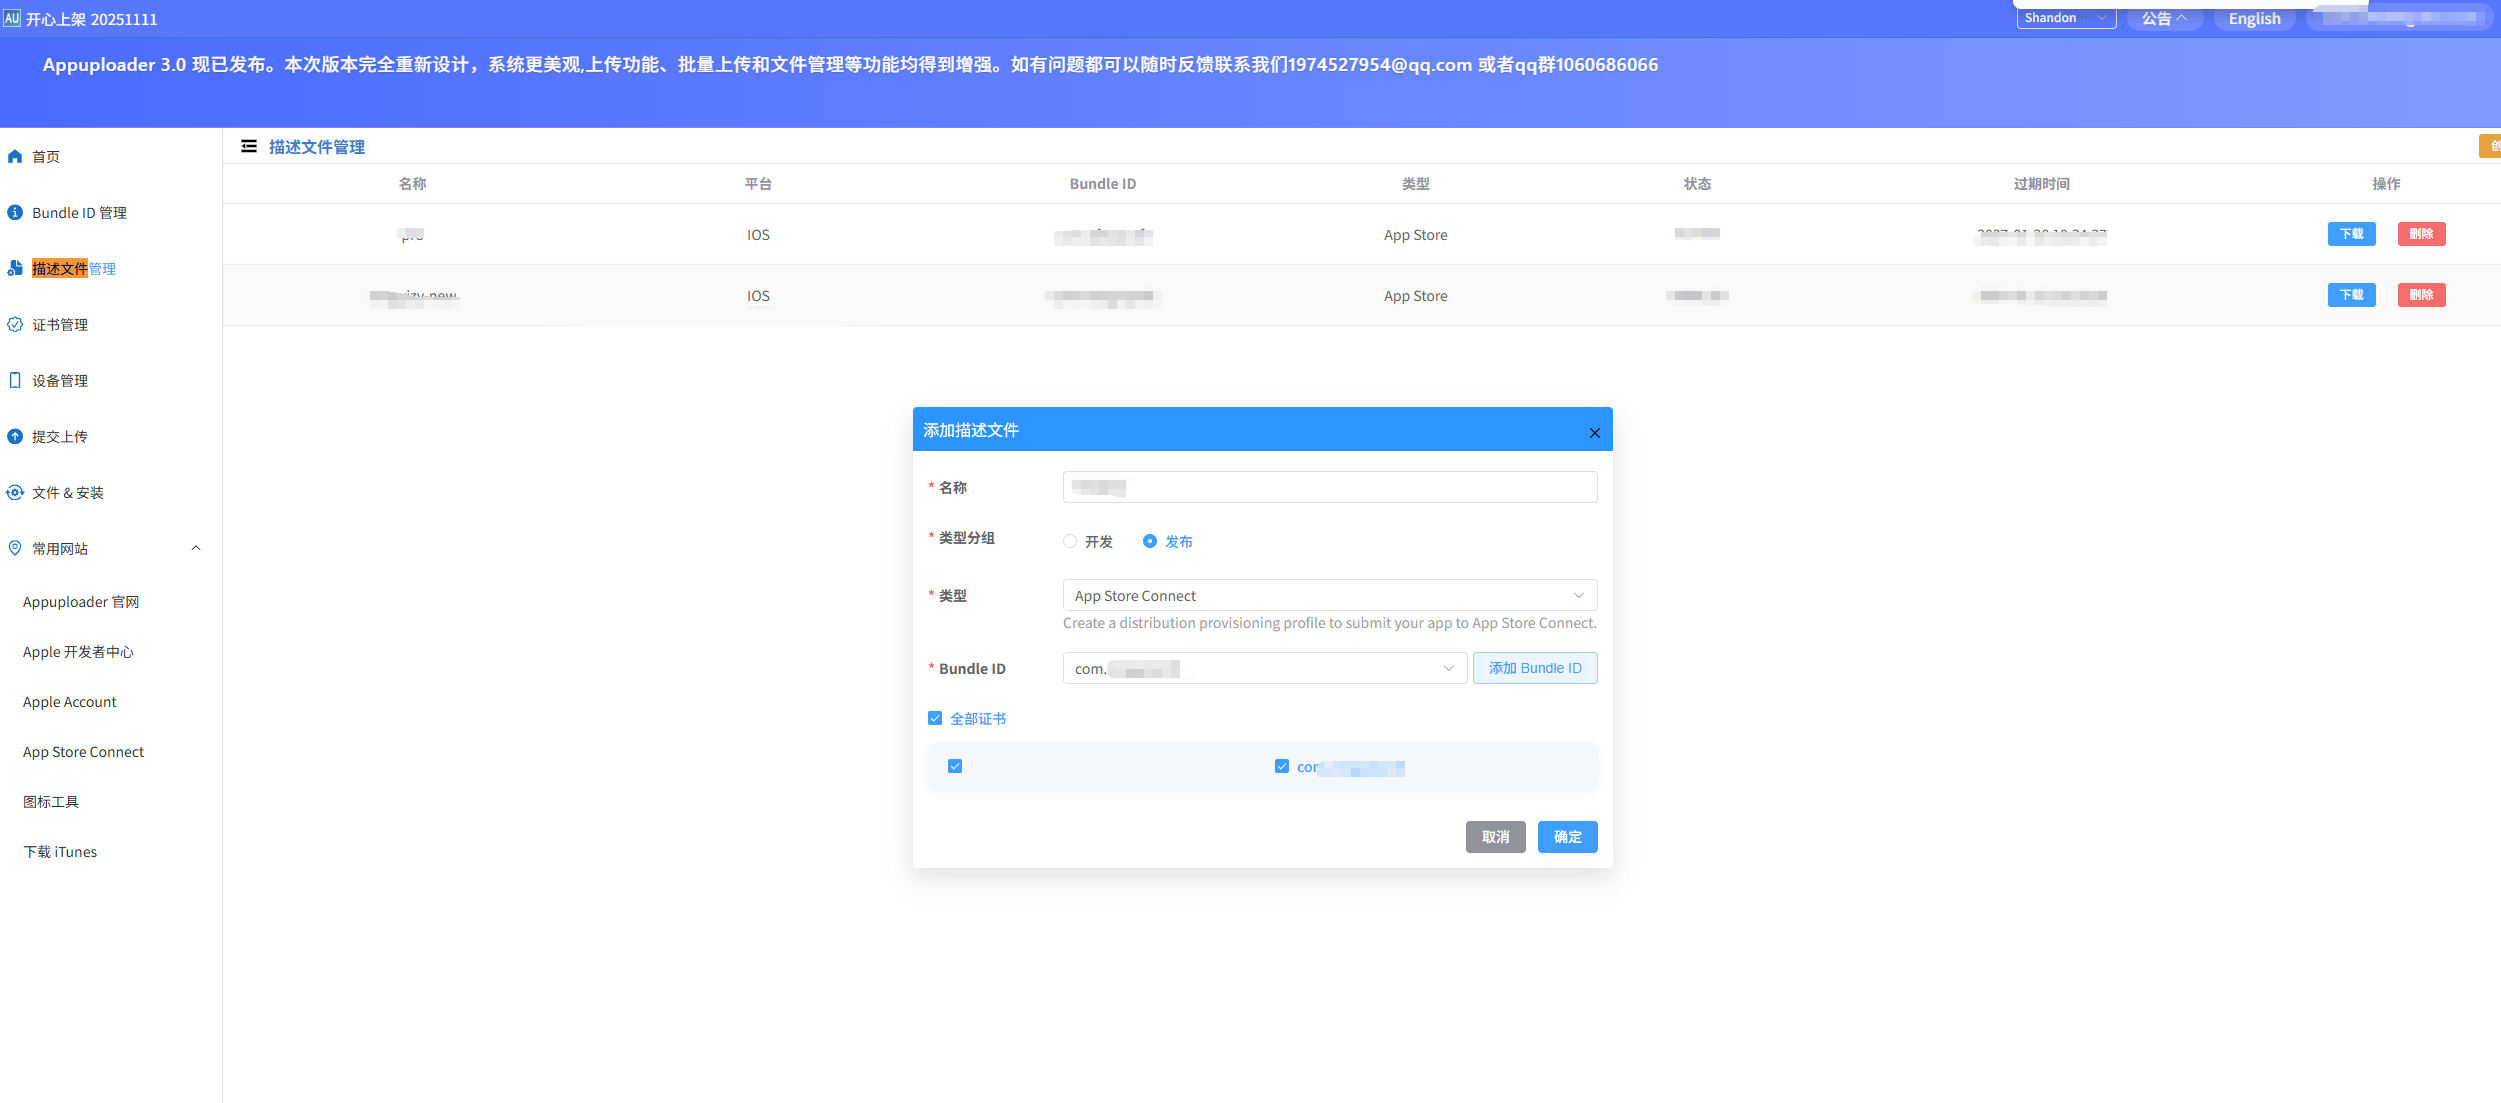Open the Shandon account dropdown at top

[x=2065, y=18]
